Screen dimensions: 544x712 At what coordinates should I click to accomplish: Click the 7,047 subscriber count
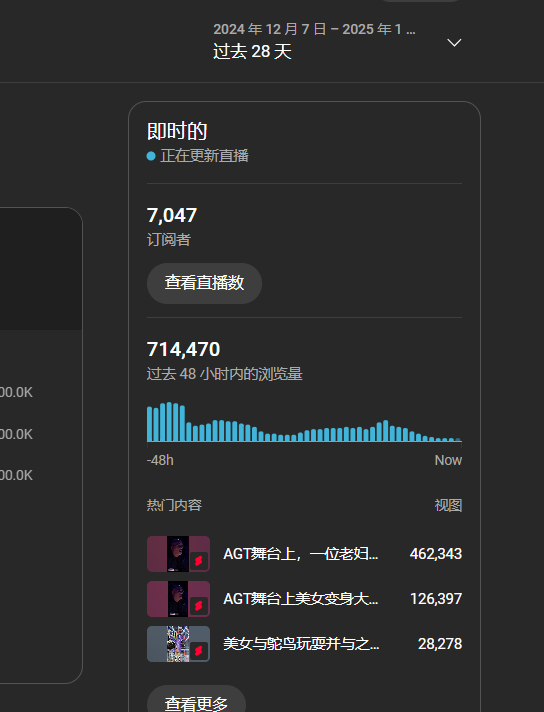pyautogui.click(x=172, y=215)
